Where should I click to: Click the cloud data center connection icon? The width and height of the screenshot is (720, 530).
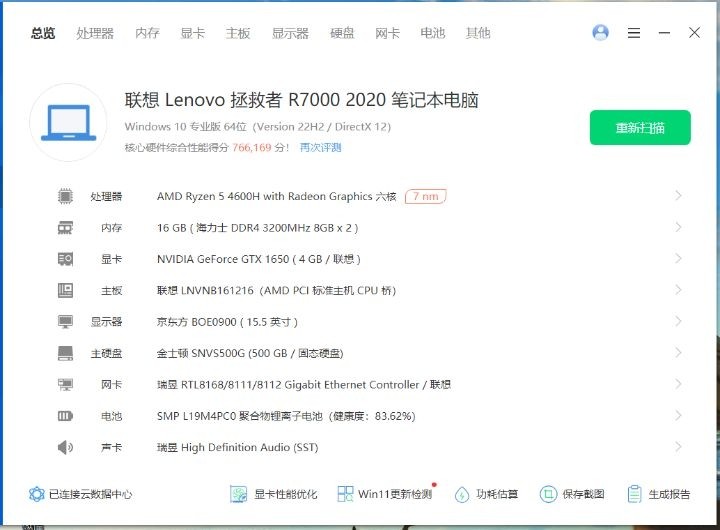[x=37, y=494]
